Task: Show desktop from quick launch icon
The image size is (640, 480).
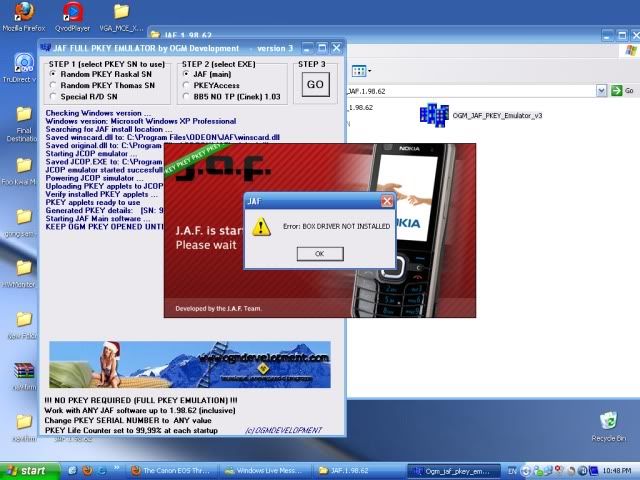Action: (x=73, y=471)
